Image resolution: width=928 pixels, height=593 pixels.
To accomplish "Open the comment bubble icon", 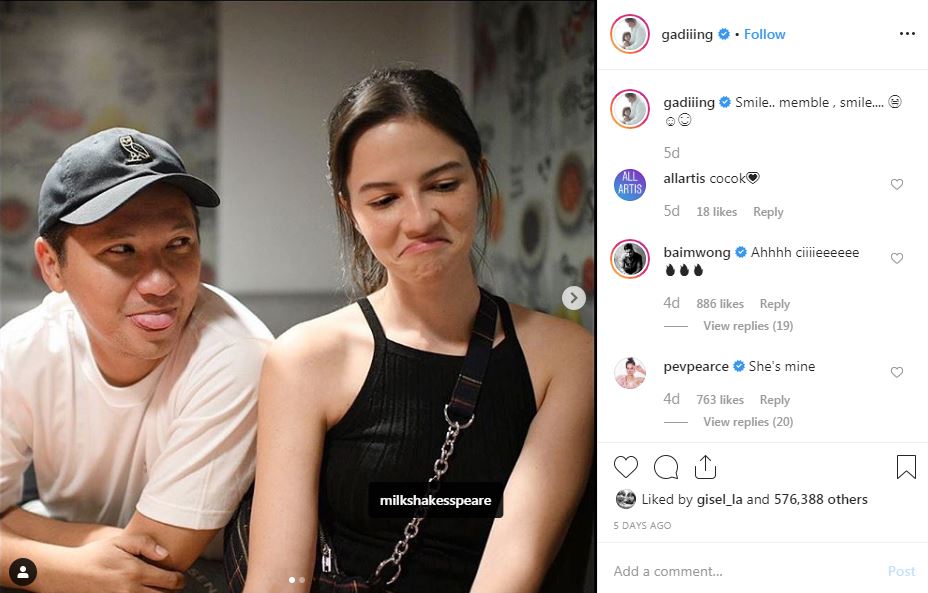I will [x=666, y=467].
